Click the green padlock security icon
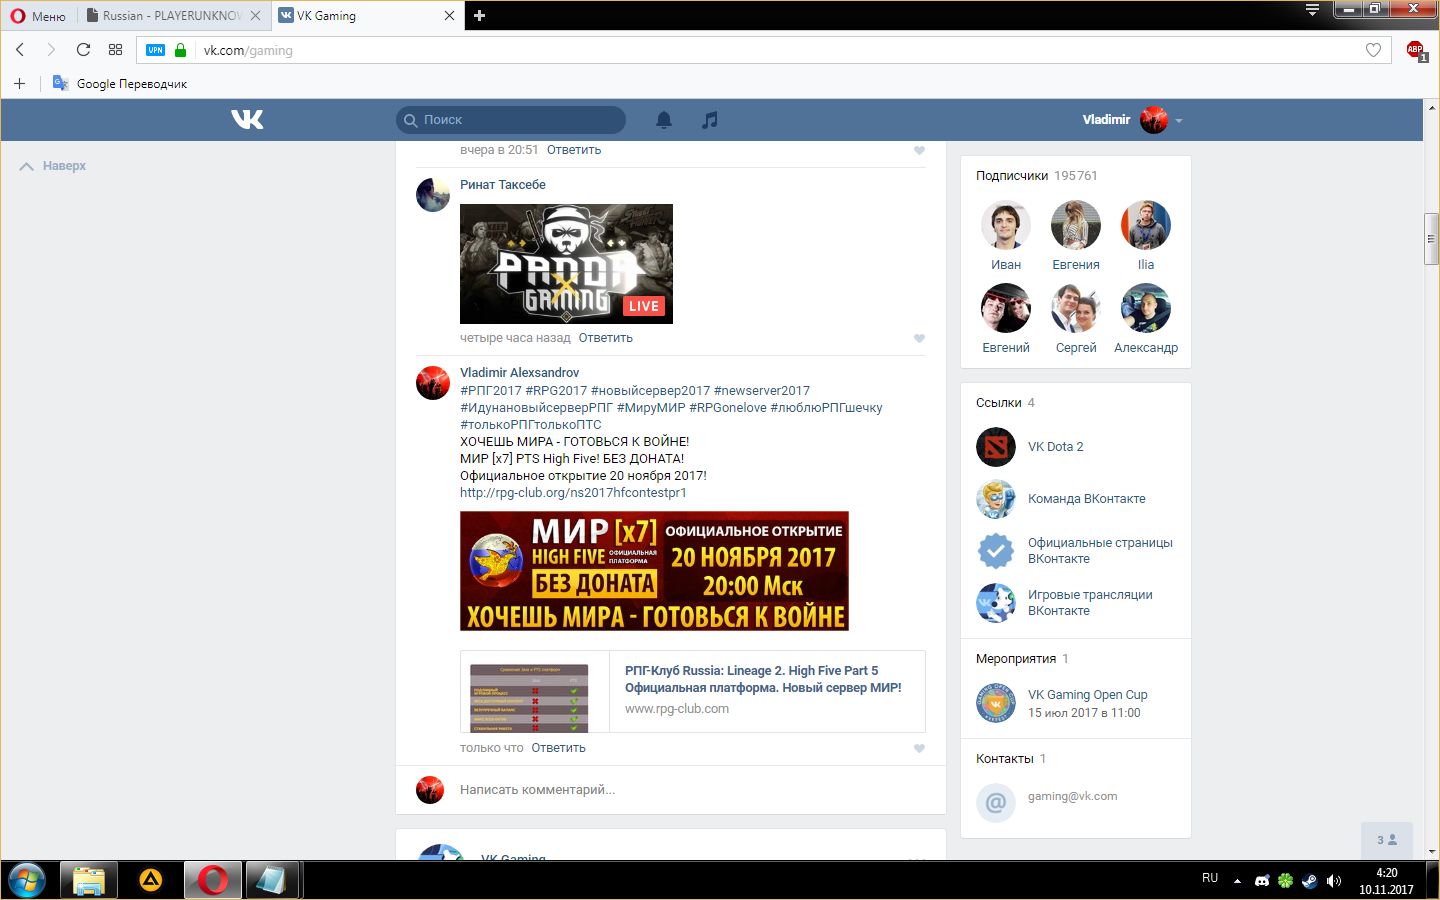 coord(180,50)
